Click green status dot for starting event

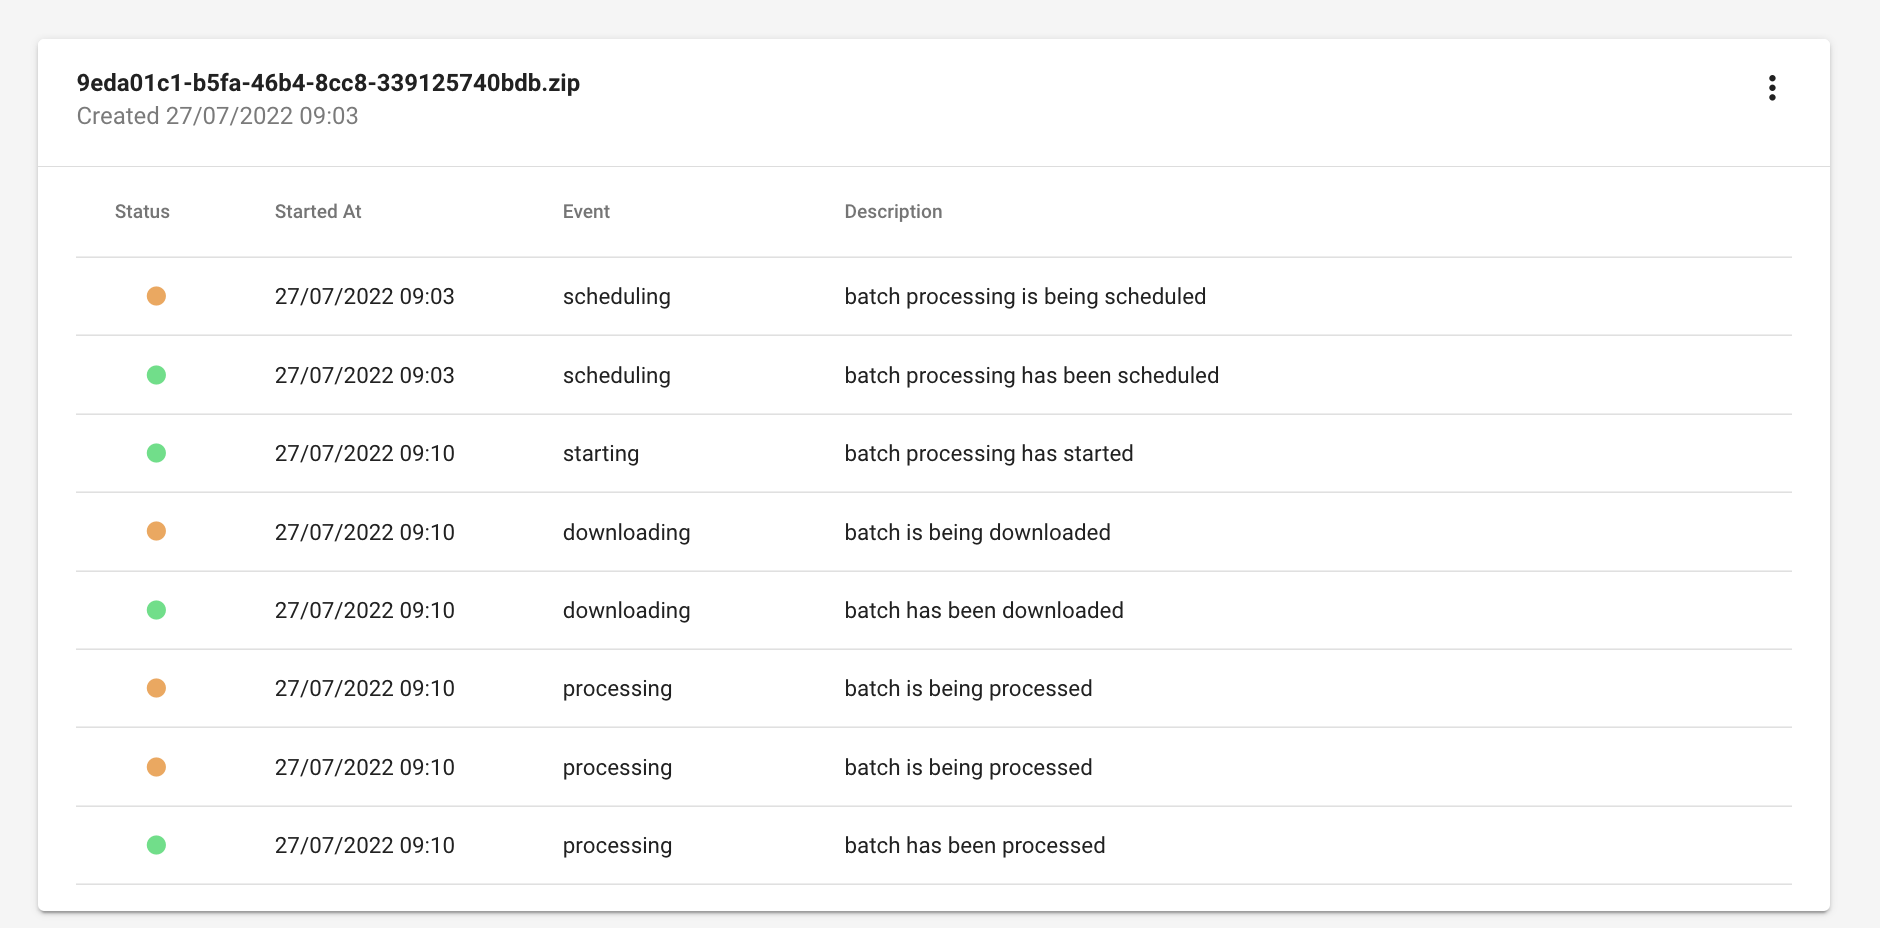156,453
